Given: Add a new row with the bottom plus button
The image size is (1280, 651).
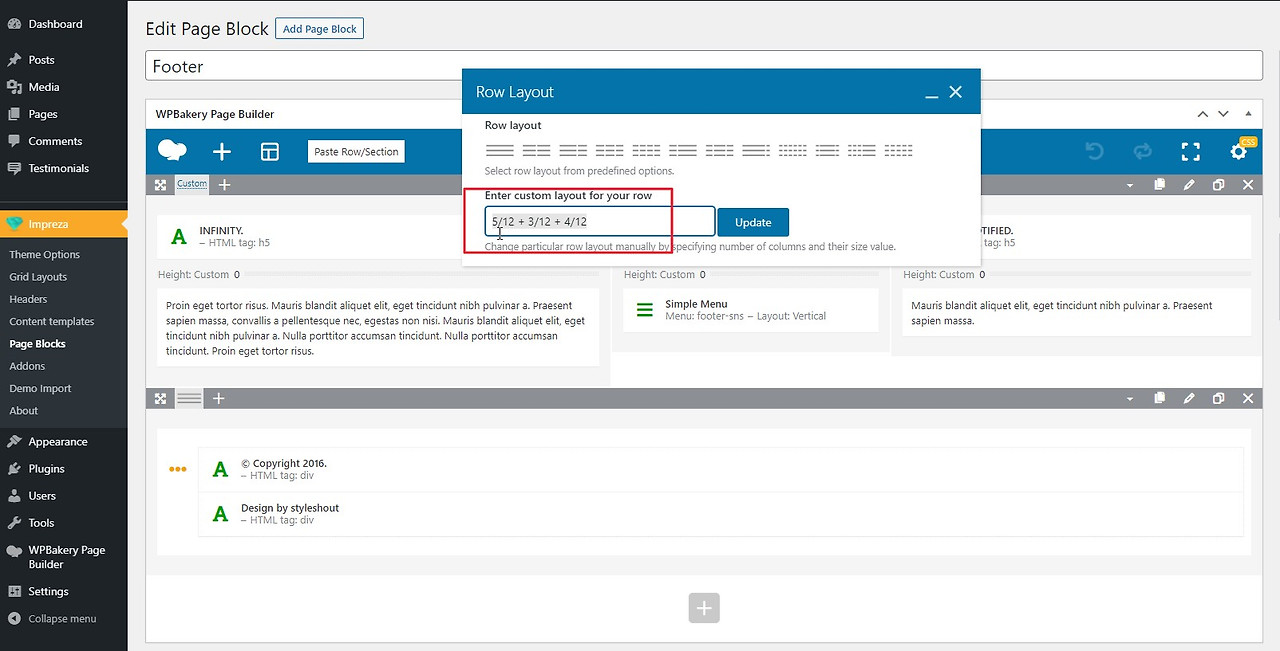Looking at the screenshot, I should click(x=704, y=608).
